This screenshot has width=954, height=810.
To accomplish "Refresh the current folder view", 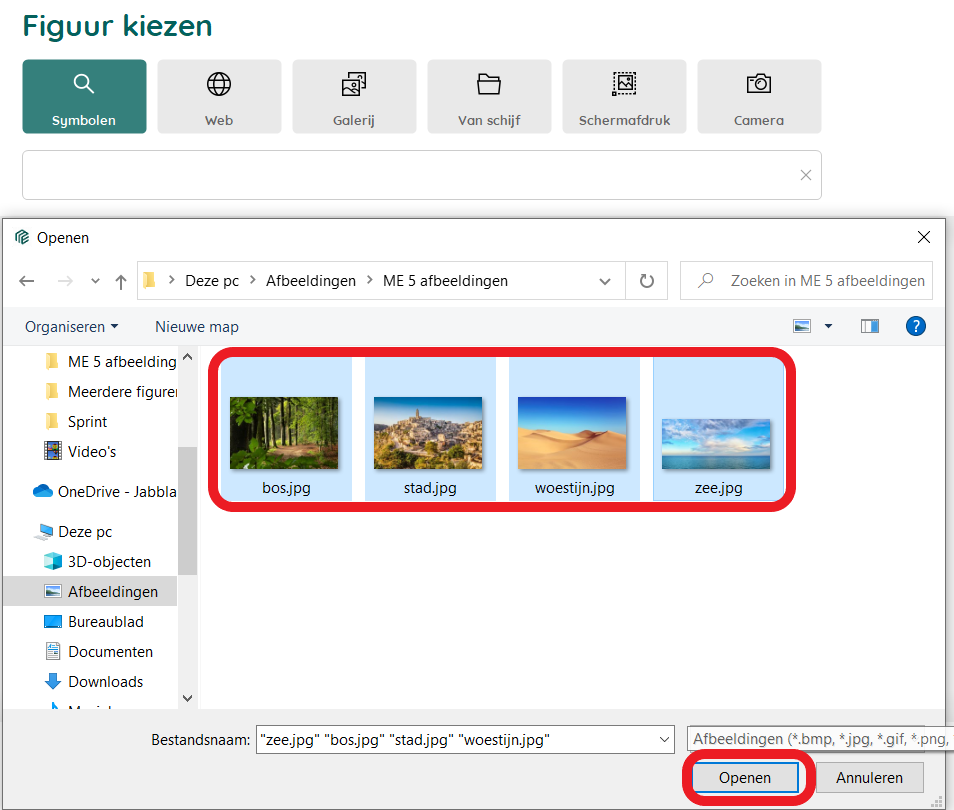I will [x=647, y=281].
